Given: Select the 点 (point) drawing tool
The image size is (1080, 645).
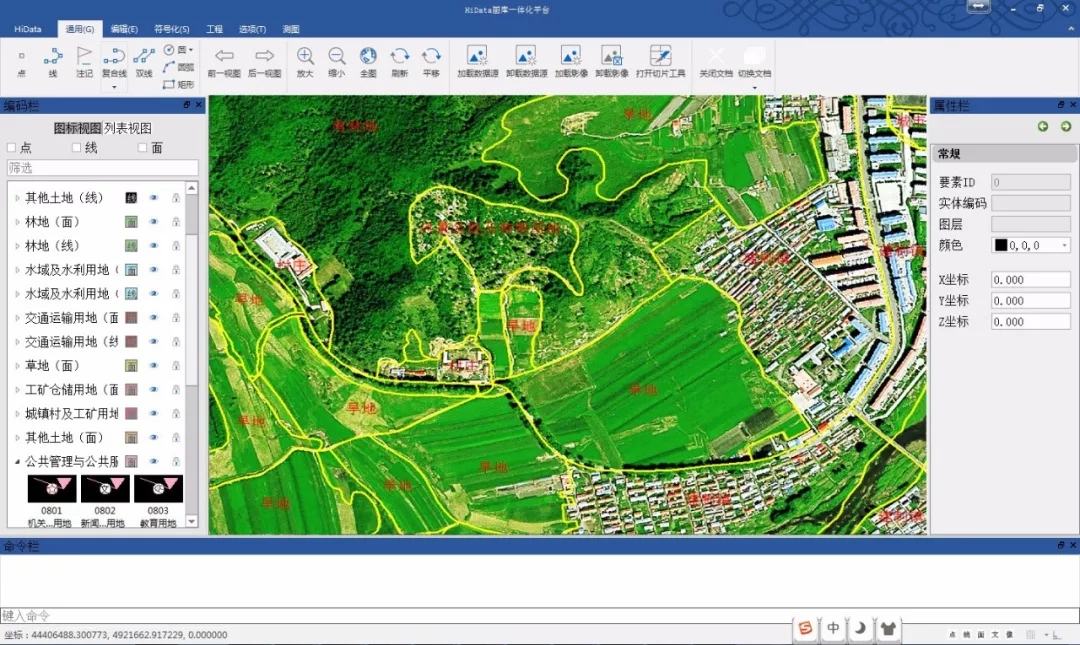Looking at the screenshot, I should click(x=21, y=62).
